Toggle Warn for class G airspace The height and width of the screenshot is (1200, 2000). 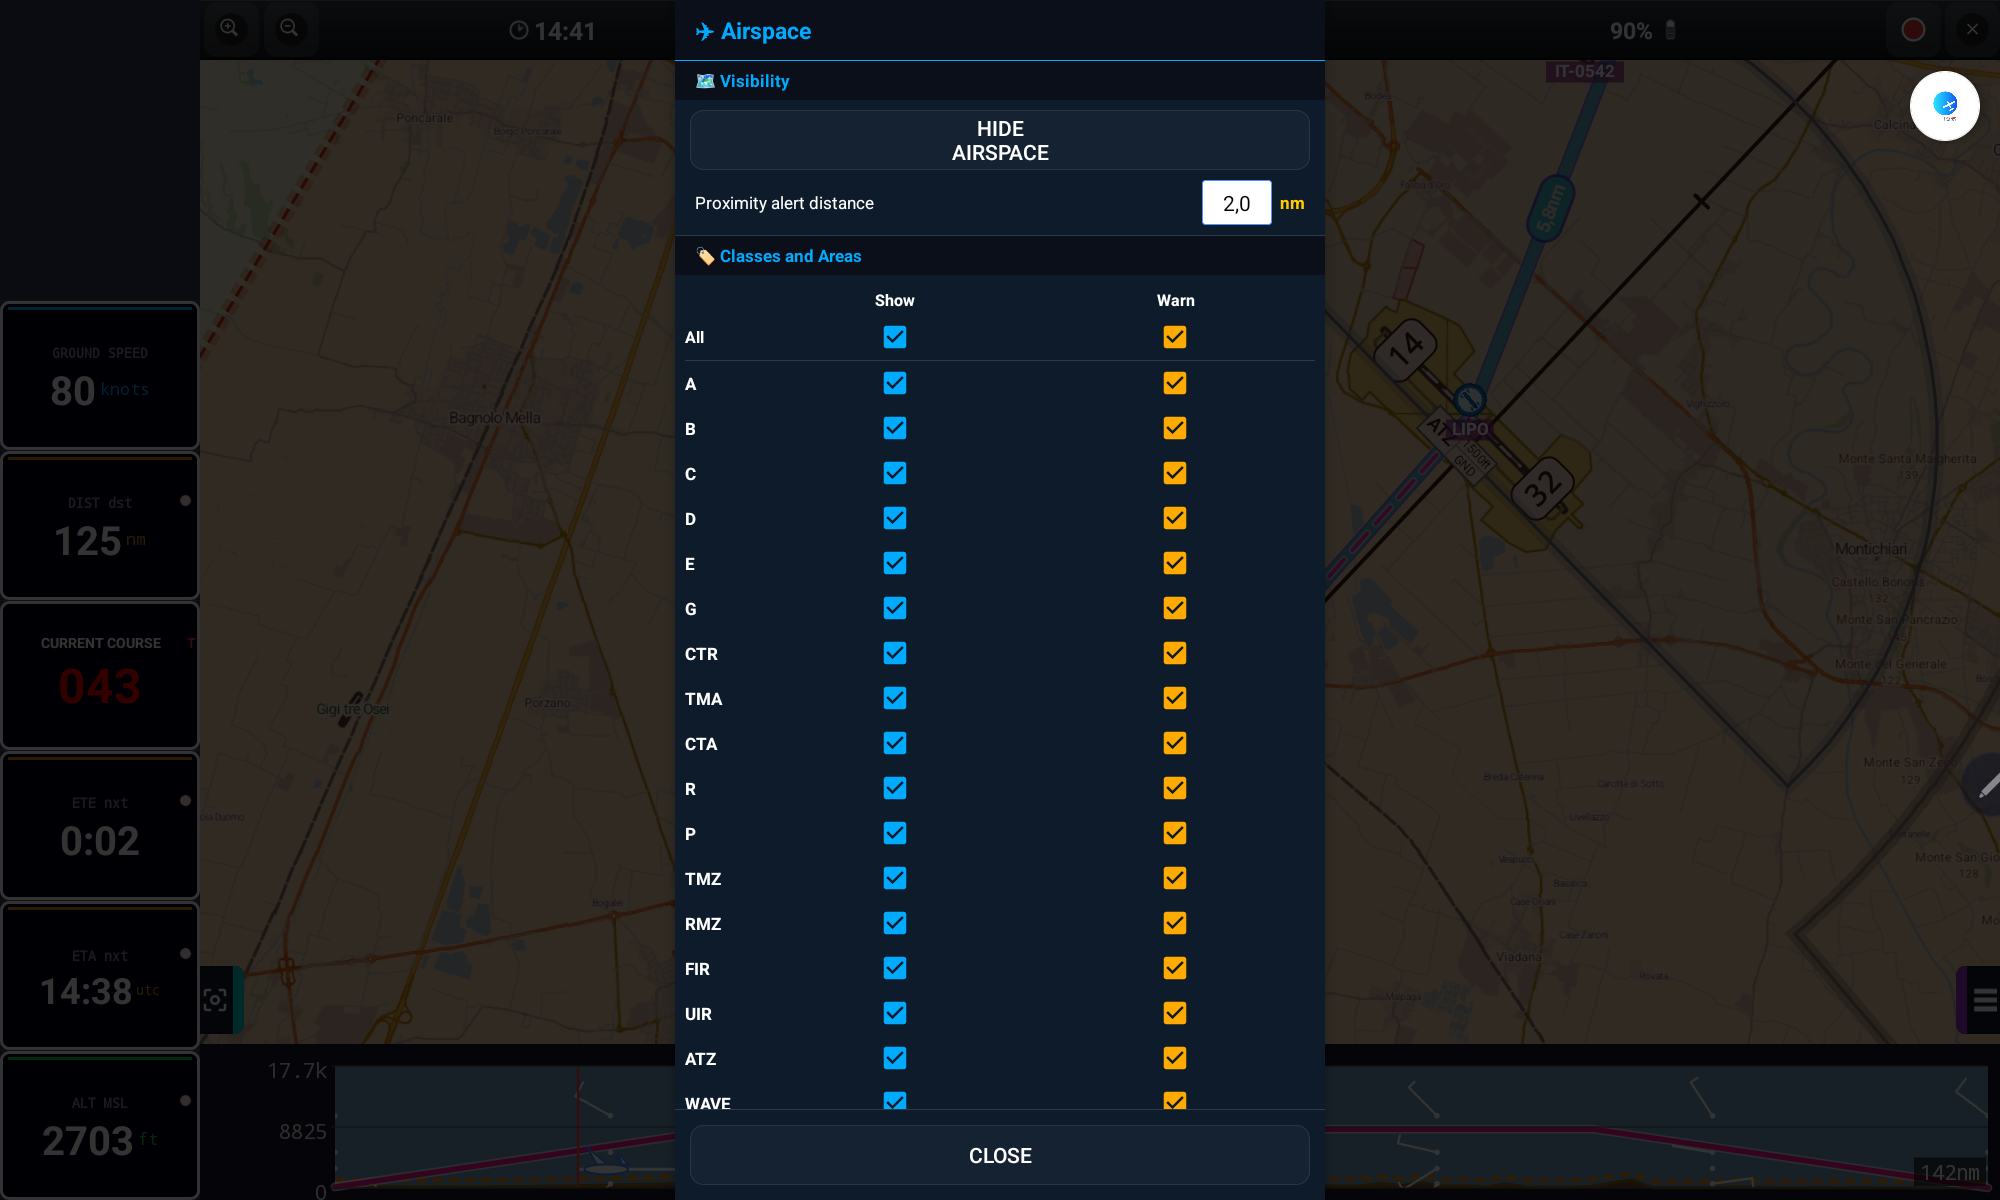[x=1175, y=608]
